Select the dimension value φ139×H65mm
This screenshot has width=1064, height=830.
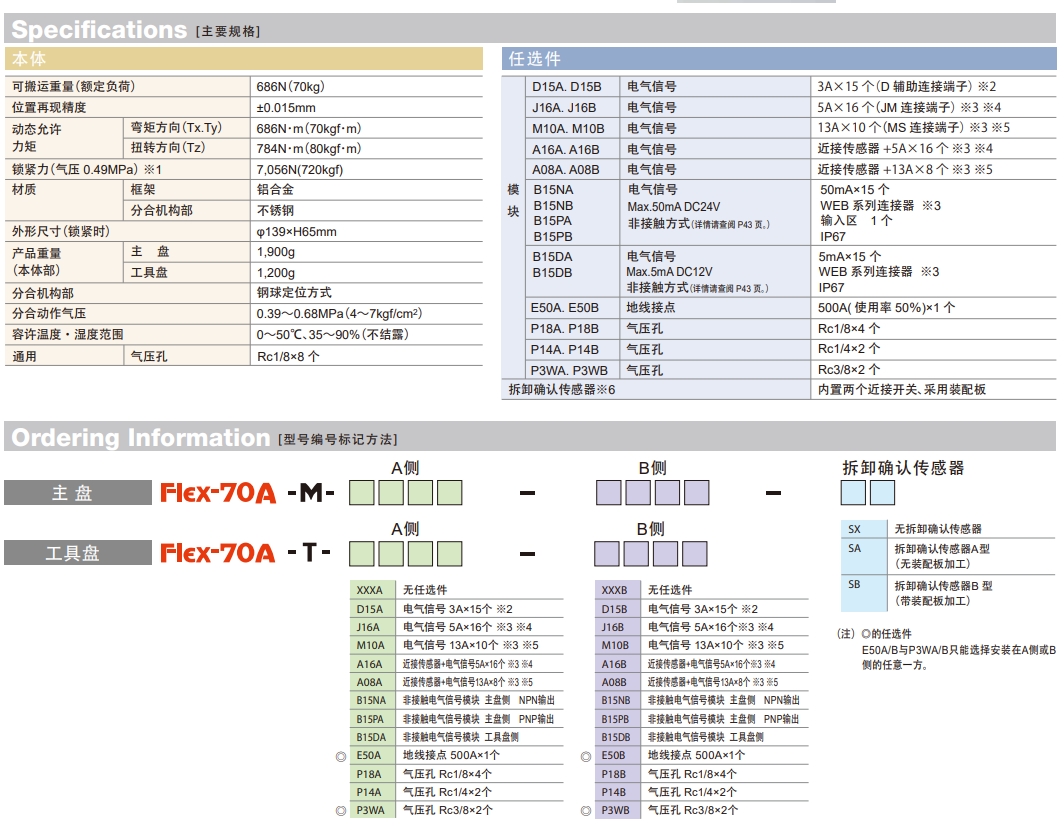(297, 231)
